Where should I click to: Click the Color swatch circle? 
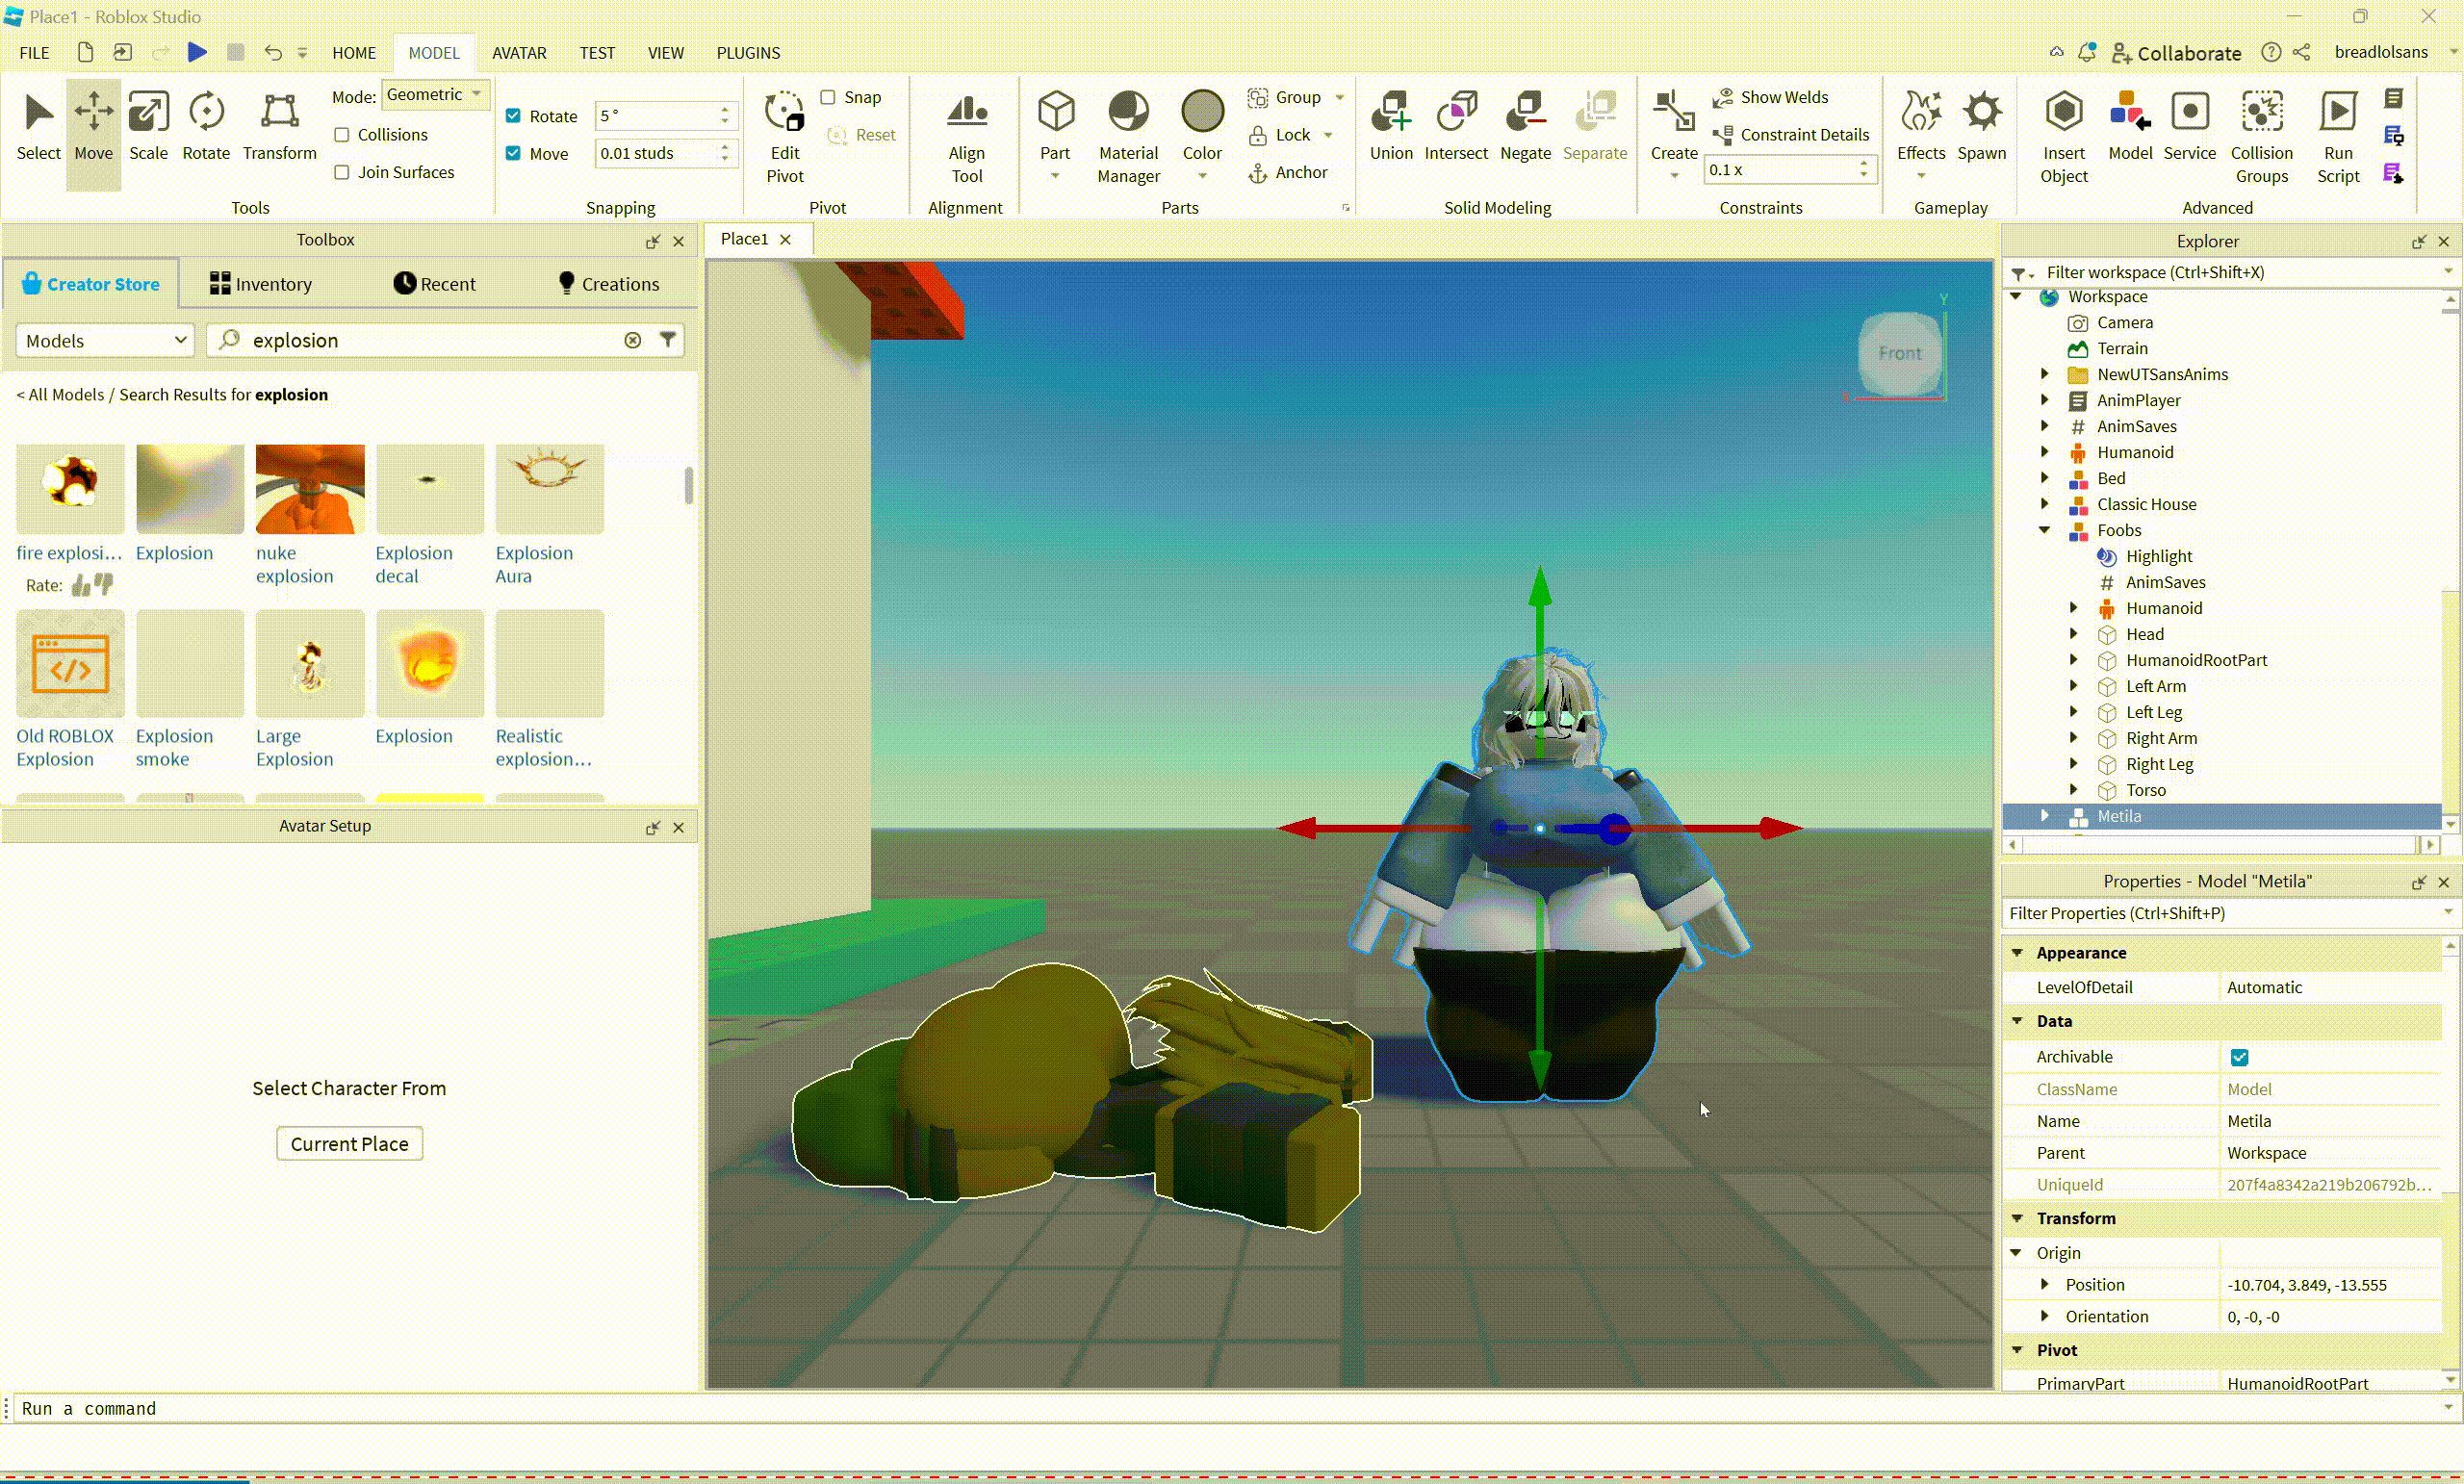click(x=1202, y=111)
